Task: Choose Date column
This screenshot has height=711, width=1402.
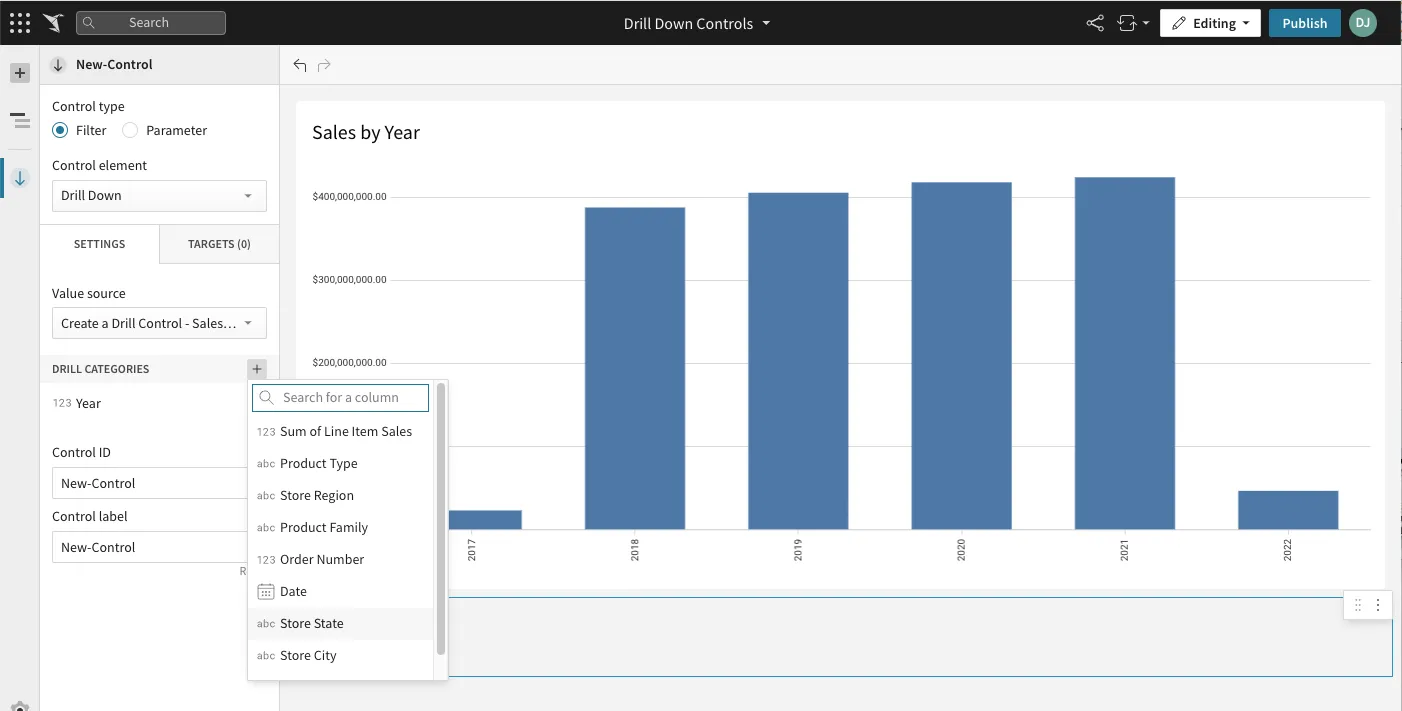Action: click(x=341, y=592)
